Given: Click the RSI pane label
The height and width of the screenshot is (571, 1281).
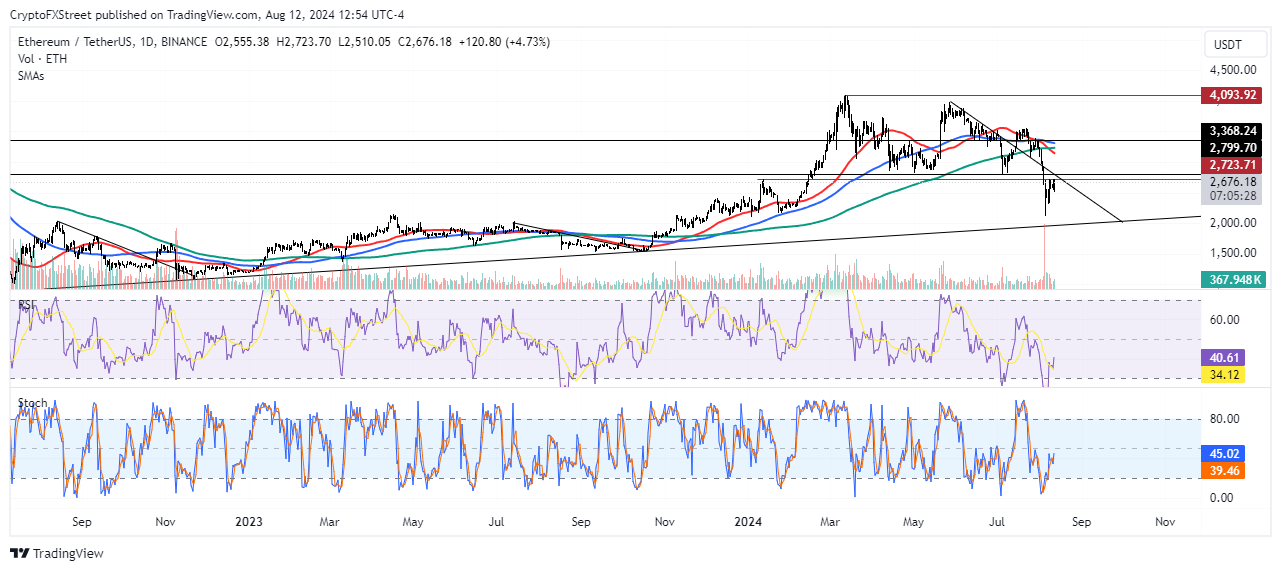Looking at the screenshot, I should 27,301.
